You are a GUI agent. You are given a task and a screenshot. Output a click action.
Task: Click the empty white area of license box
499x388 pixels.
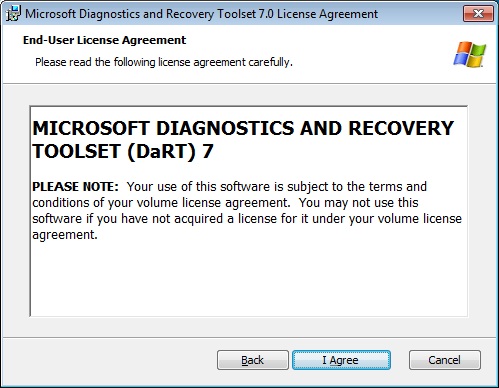click(x=249, y=280)
